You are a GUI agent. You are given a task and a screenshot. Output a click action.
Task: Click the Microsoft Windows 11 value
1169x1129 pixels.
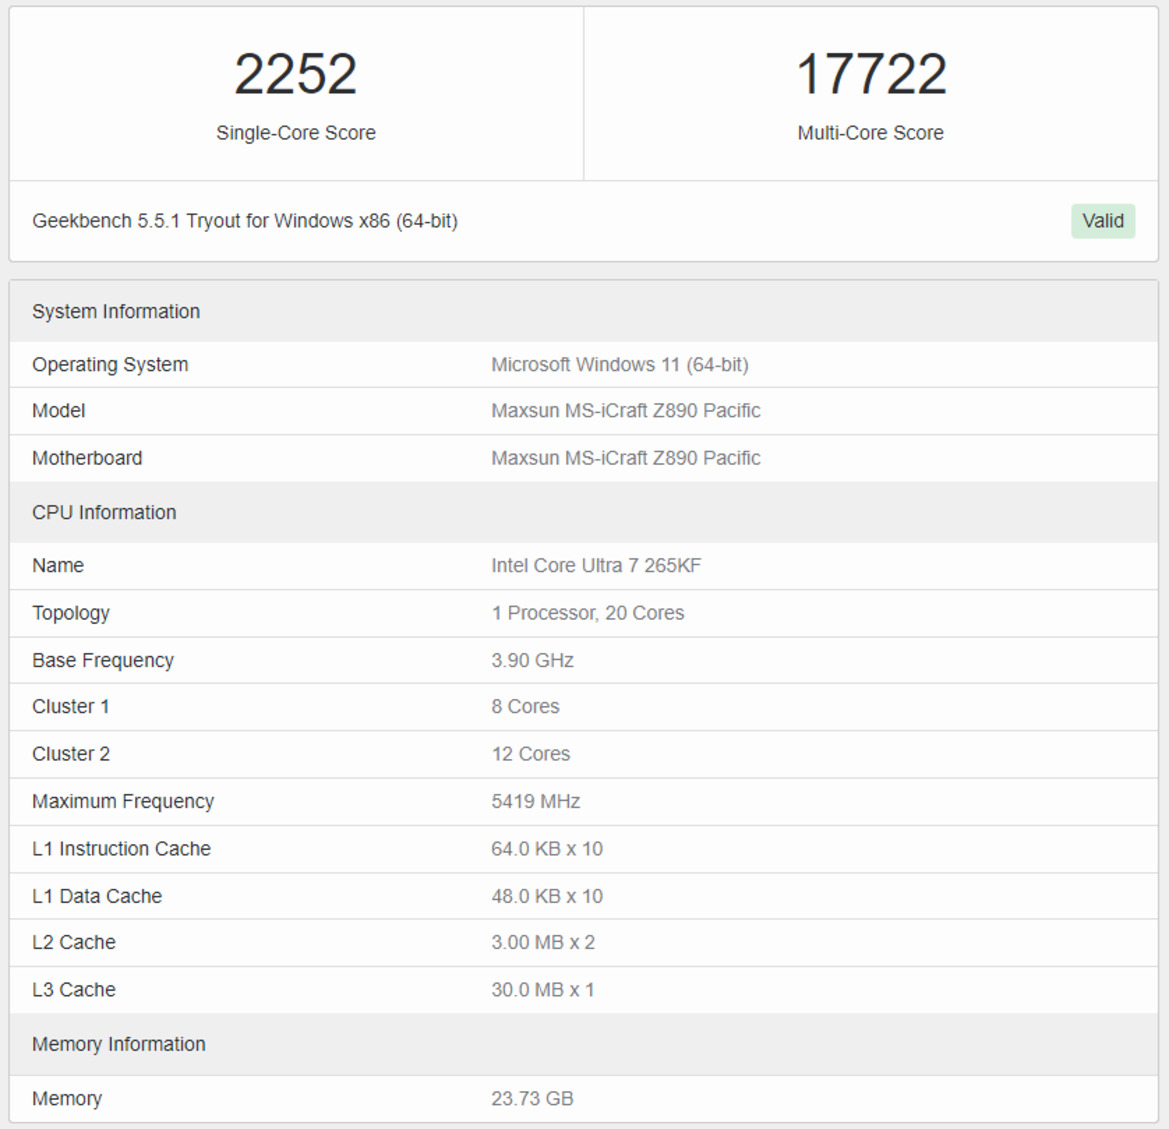click(x=620, y=364)
